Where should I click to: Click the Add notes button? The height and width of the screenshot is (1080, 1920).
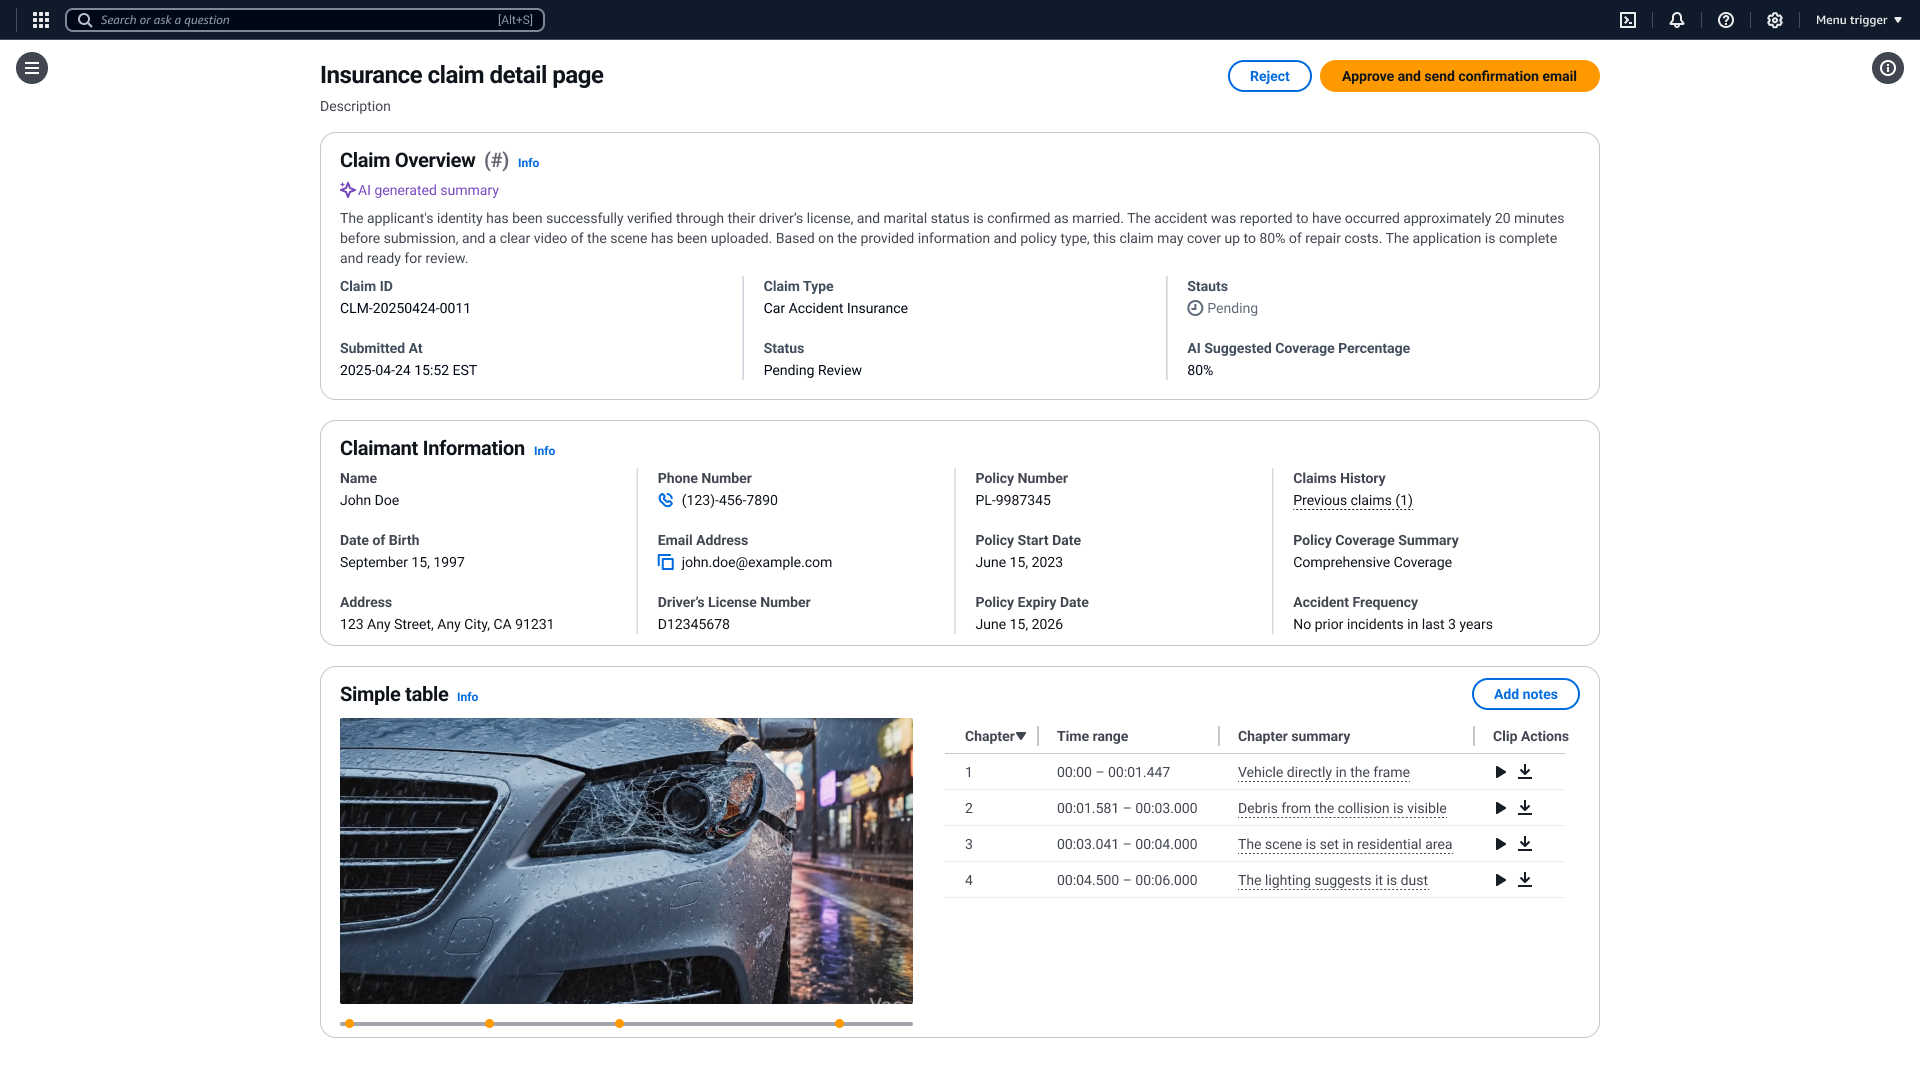(x=1525, y=694)
